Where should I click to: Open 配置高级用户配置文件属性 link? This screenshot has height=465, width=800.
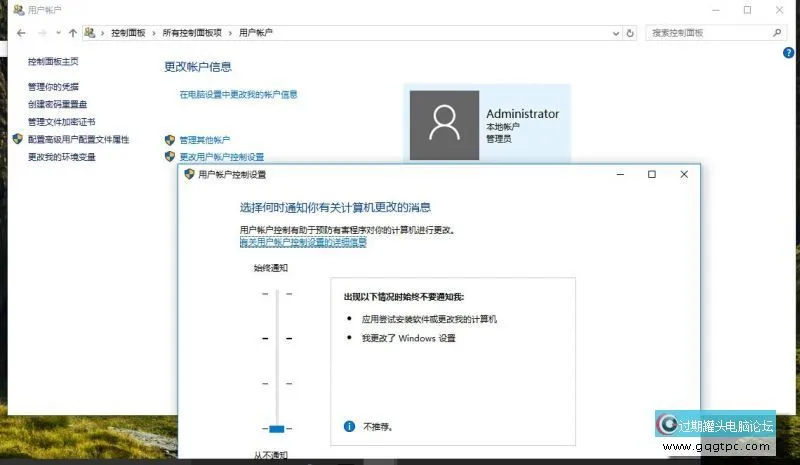(x=78, y=139)
